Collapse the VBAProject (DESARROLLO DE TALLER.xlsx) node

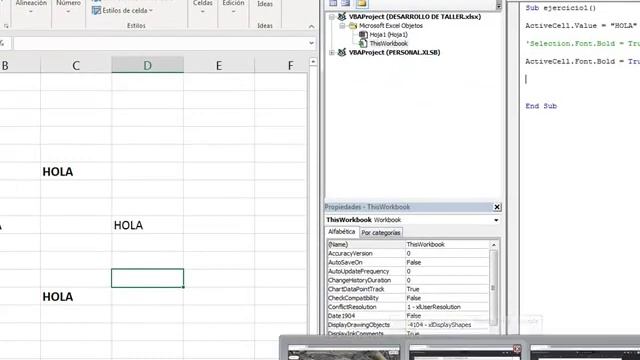[332, 17]
